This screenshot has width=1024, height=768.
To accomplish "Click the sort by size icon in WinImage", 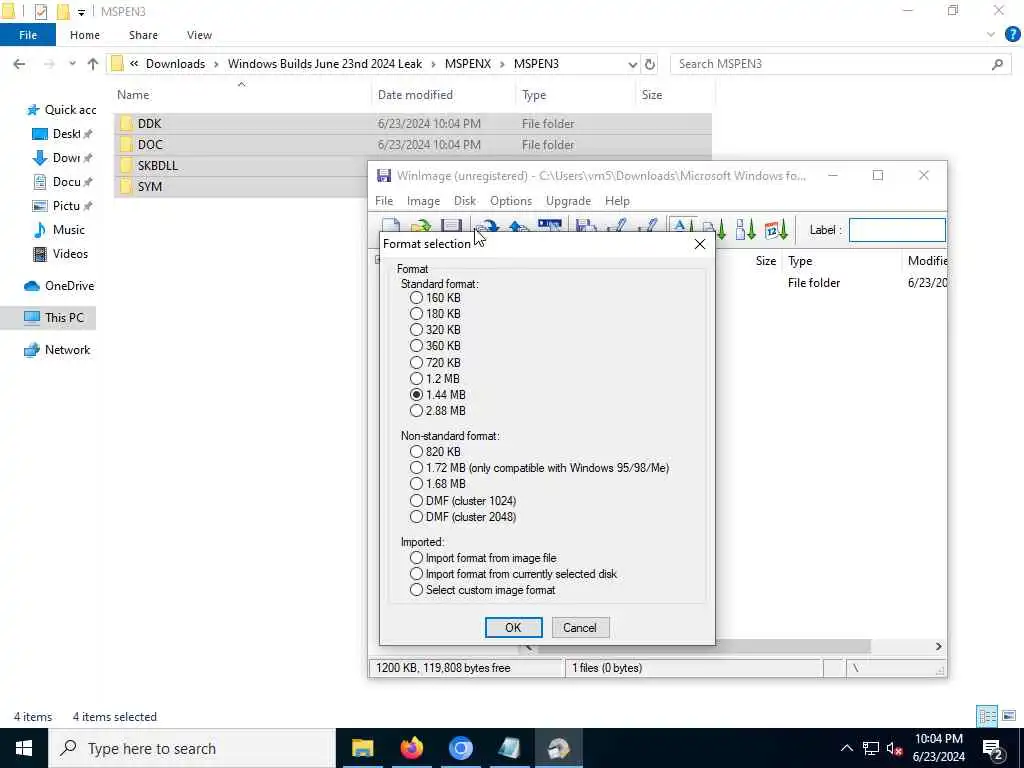I will pyautogui.click(x=746, y=229).
